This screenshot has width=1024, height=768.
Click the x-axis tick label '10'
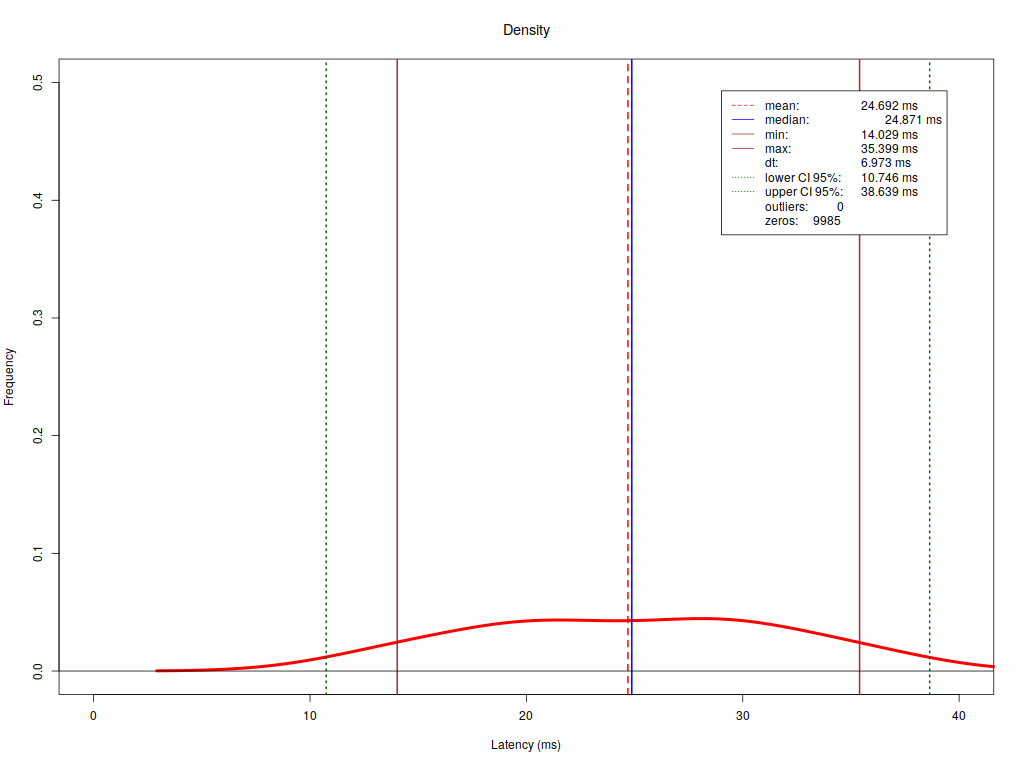310,716
